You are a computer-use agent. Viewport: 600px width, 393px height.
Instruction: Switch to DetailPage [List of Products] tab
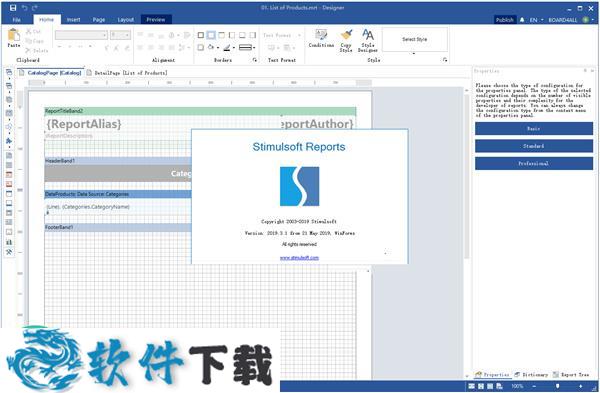[x=127, y=73]
